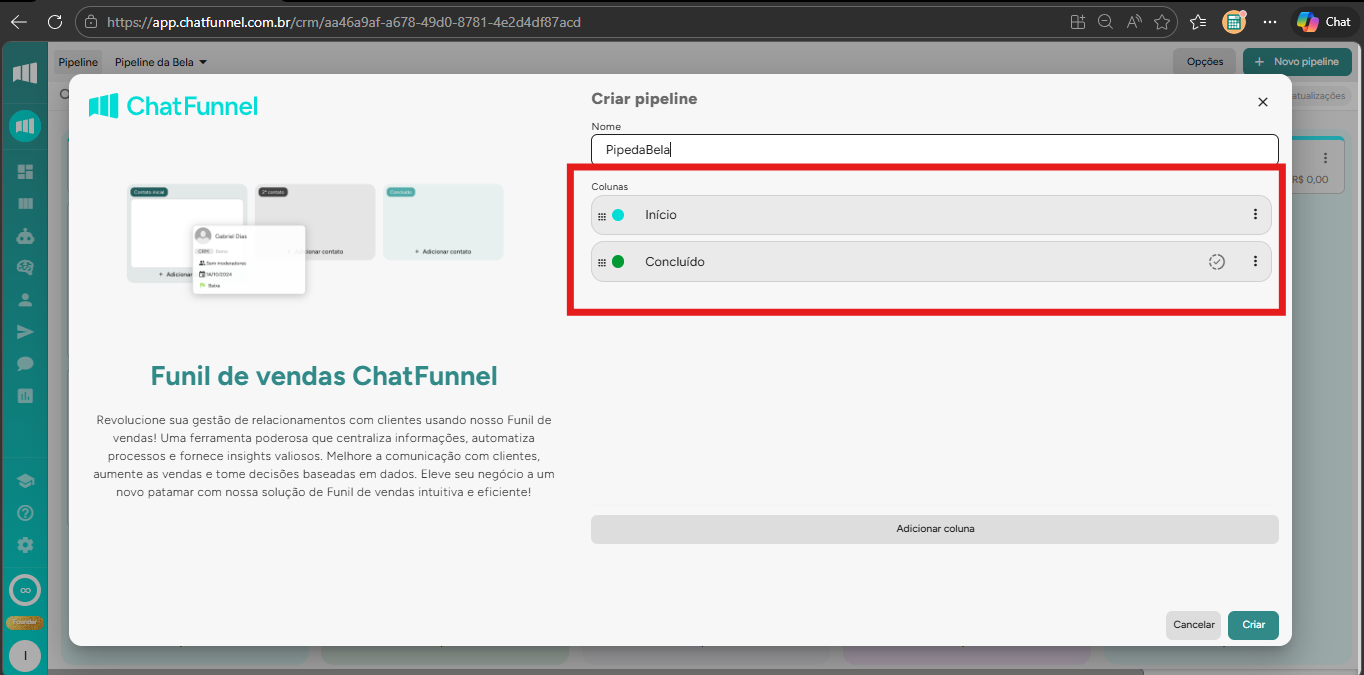Toggle the completion check icon on Concluído
Image resolution: width=1364 pixels, height=675 pixels.
[1217, 262]
